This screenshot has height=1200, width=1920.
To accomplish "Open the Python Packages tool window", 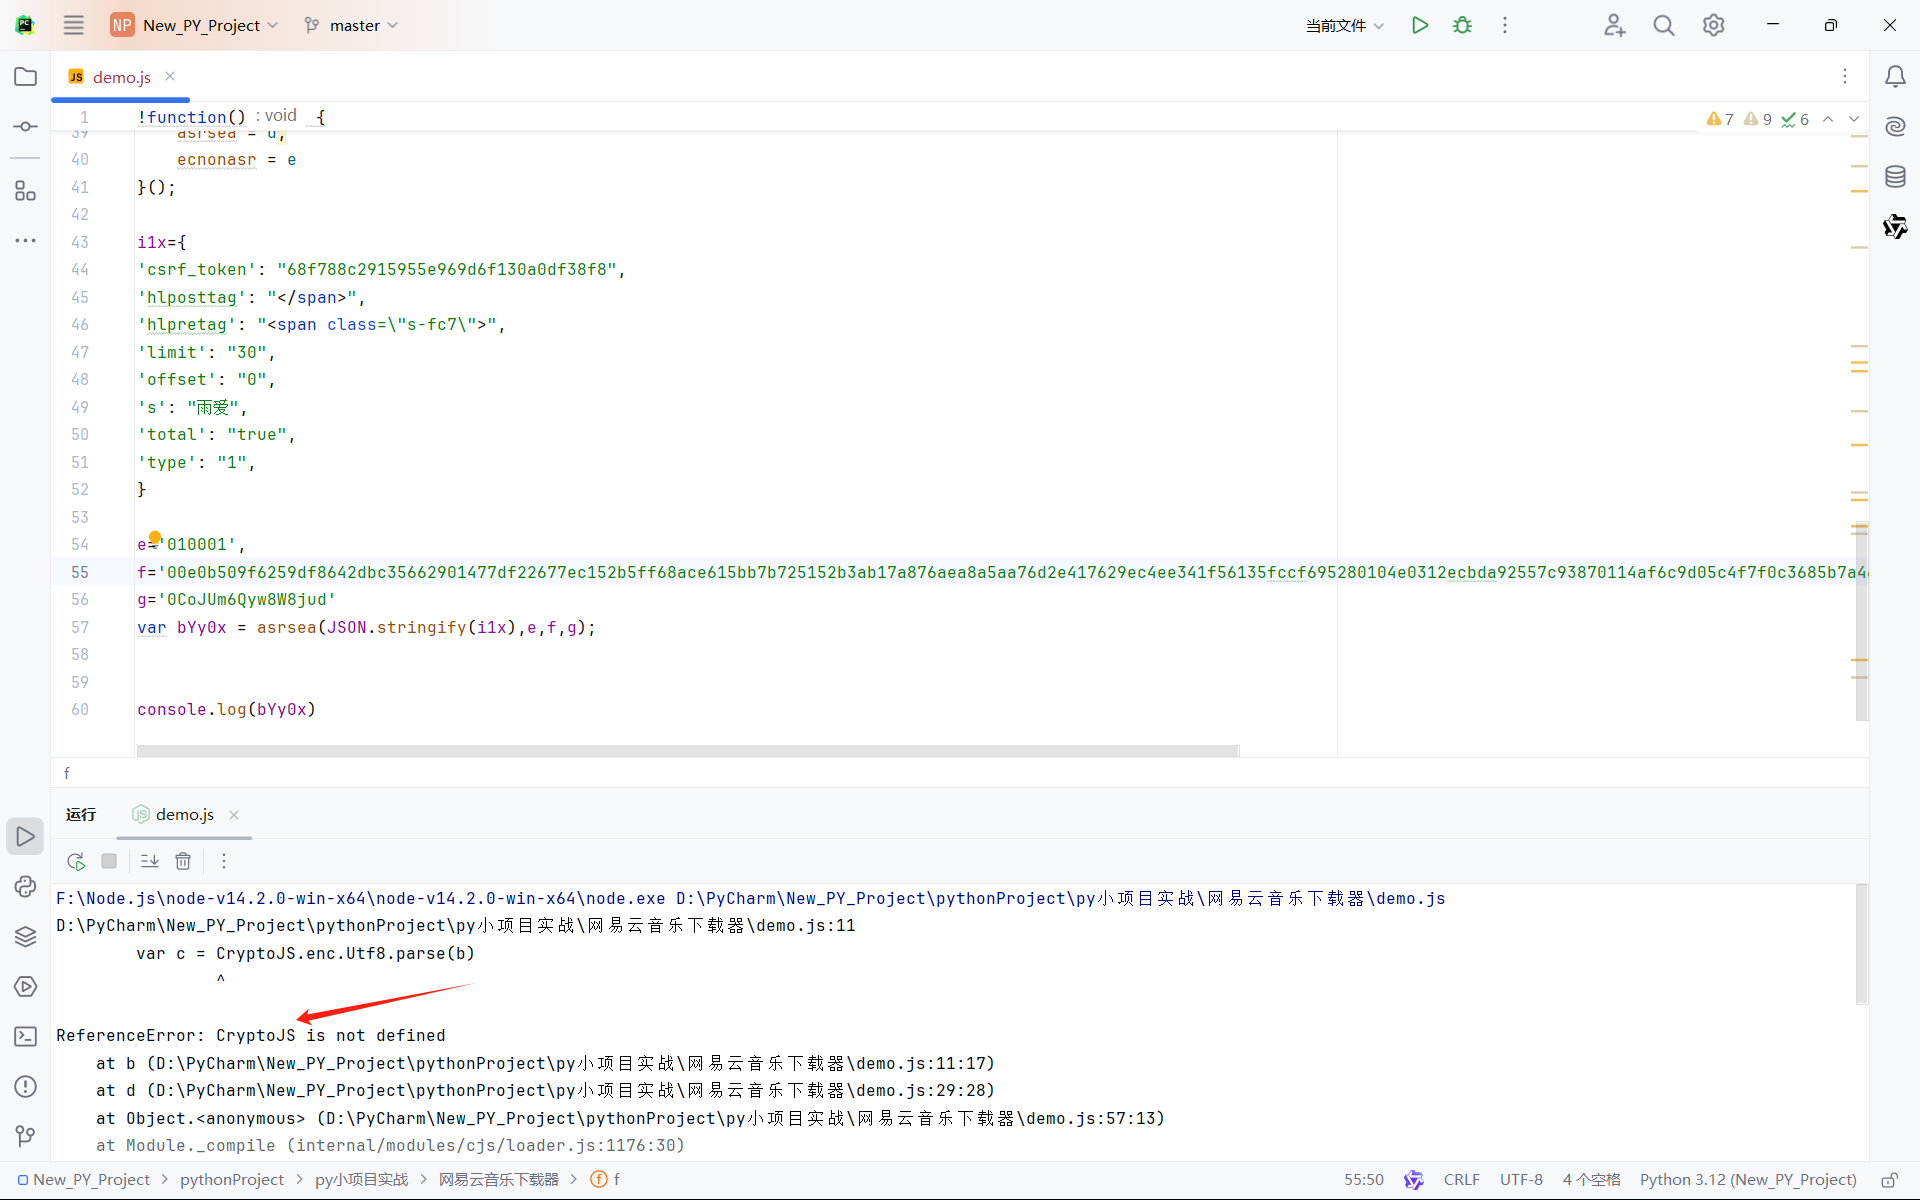I will pos(25,936).
